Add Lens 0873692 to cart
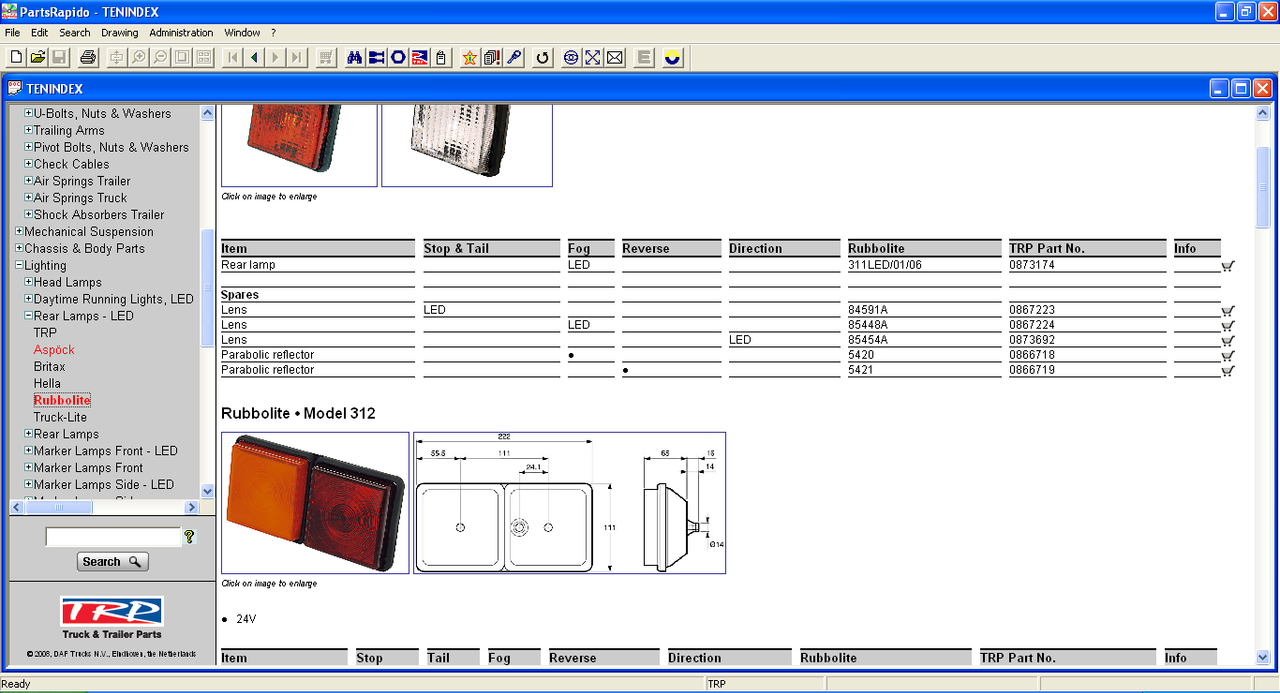The width and height of the screenshot is (1280, 693). (x=1227, y=341)
